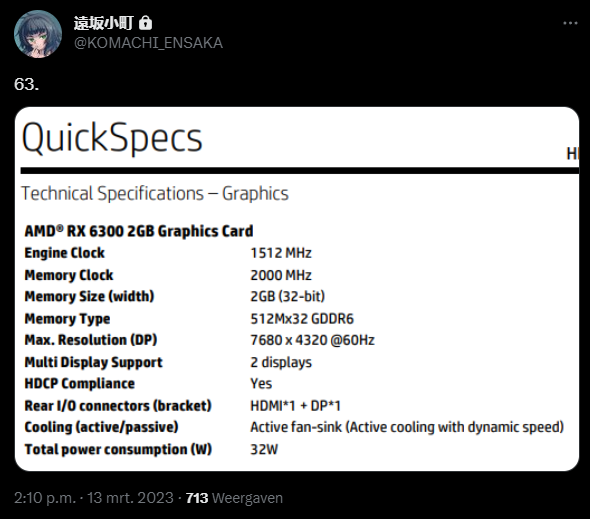Click the padlock protected-account icon
The image size is (590, 519).
tap(145, 23)
